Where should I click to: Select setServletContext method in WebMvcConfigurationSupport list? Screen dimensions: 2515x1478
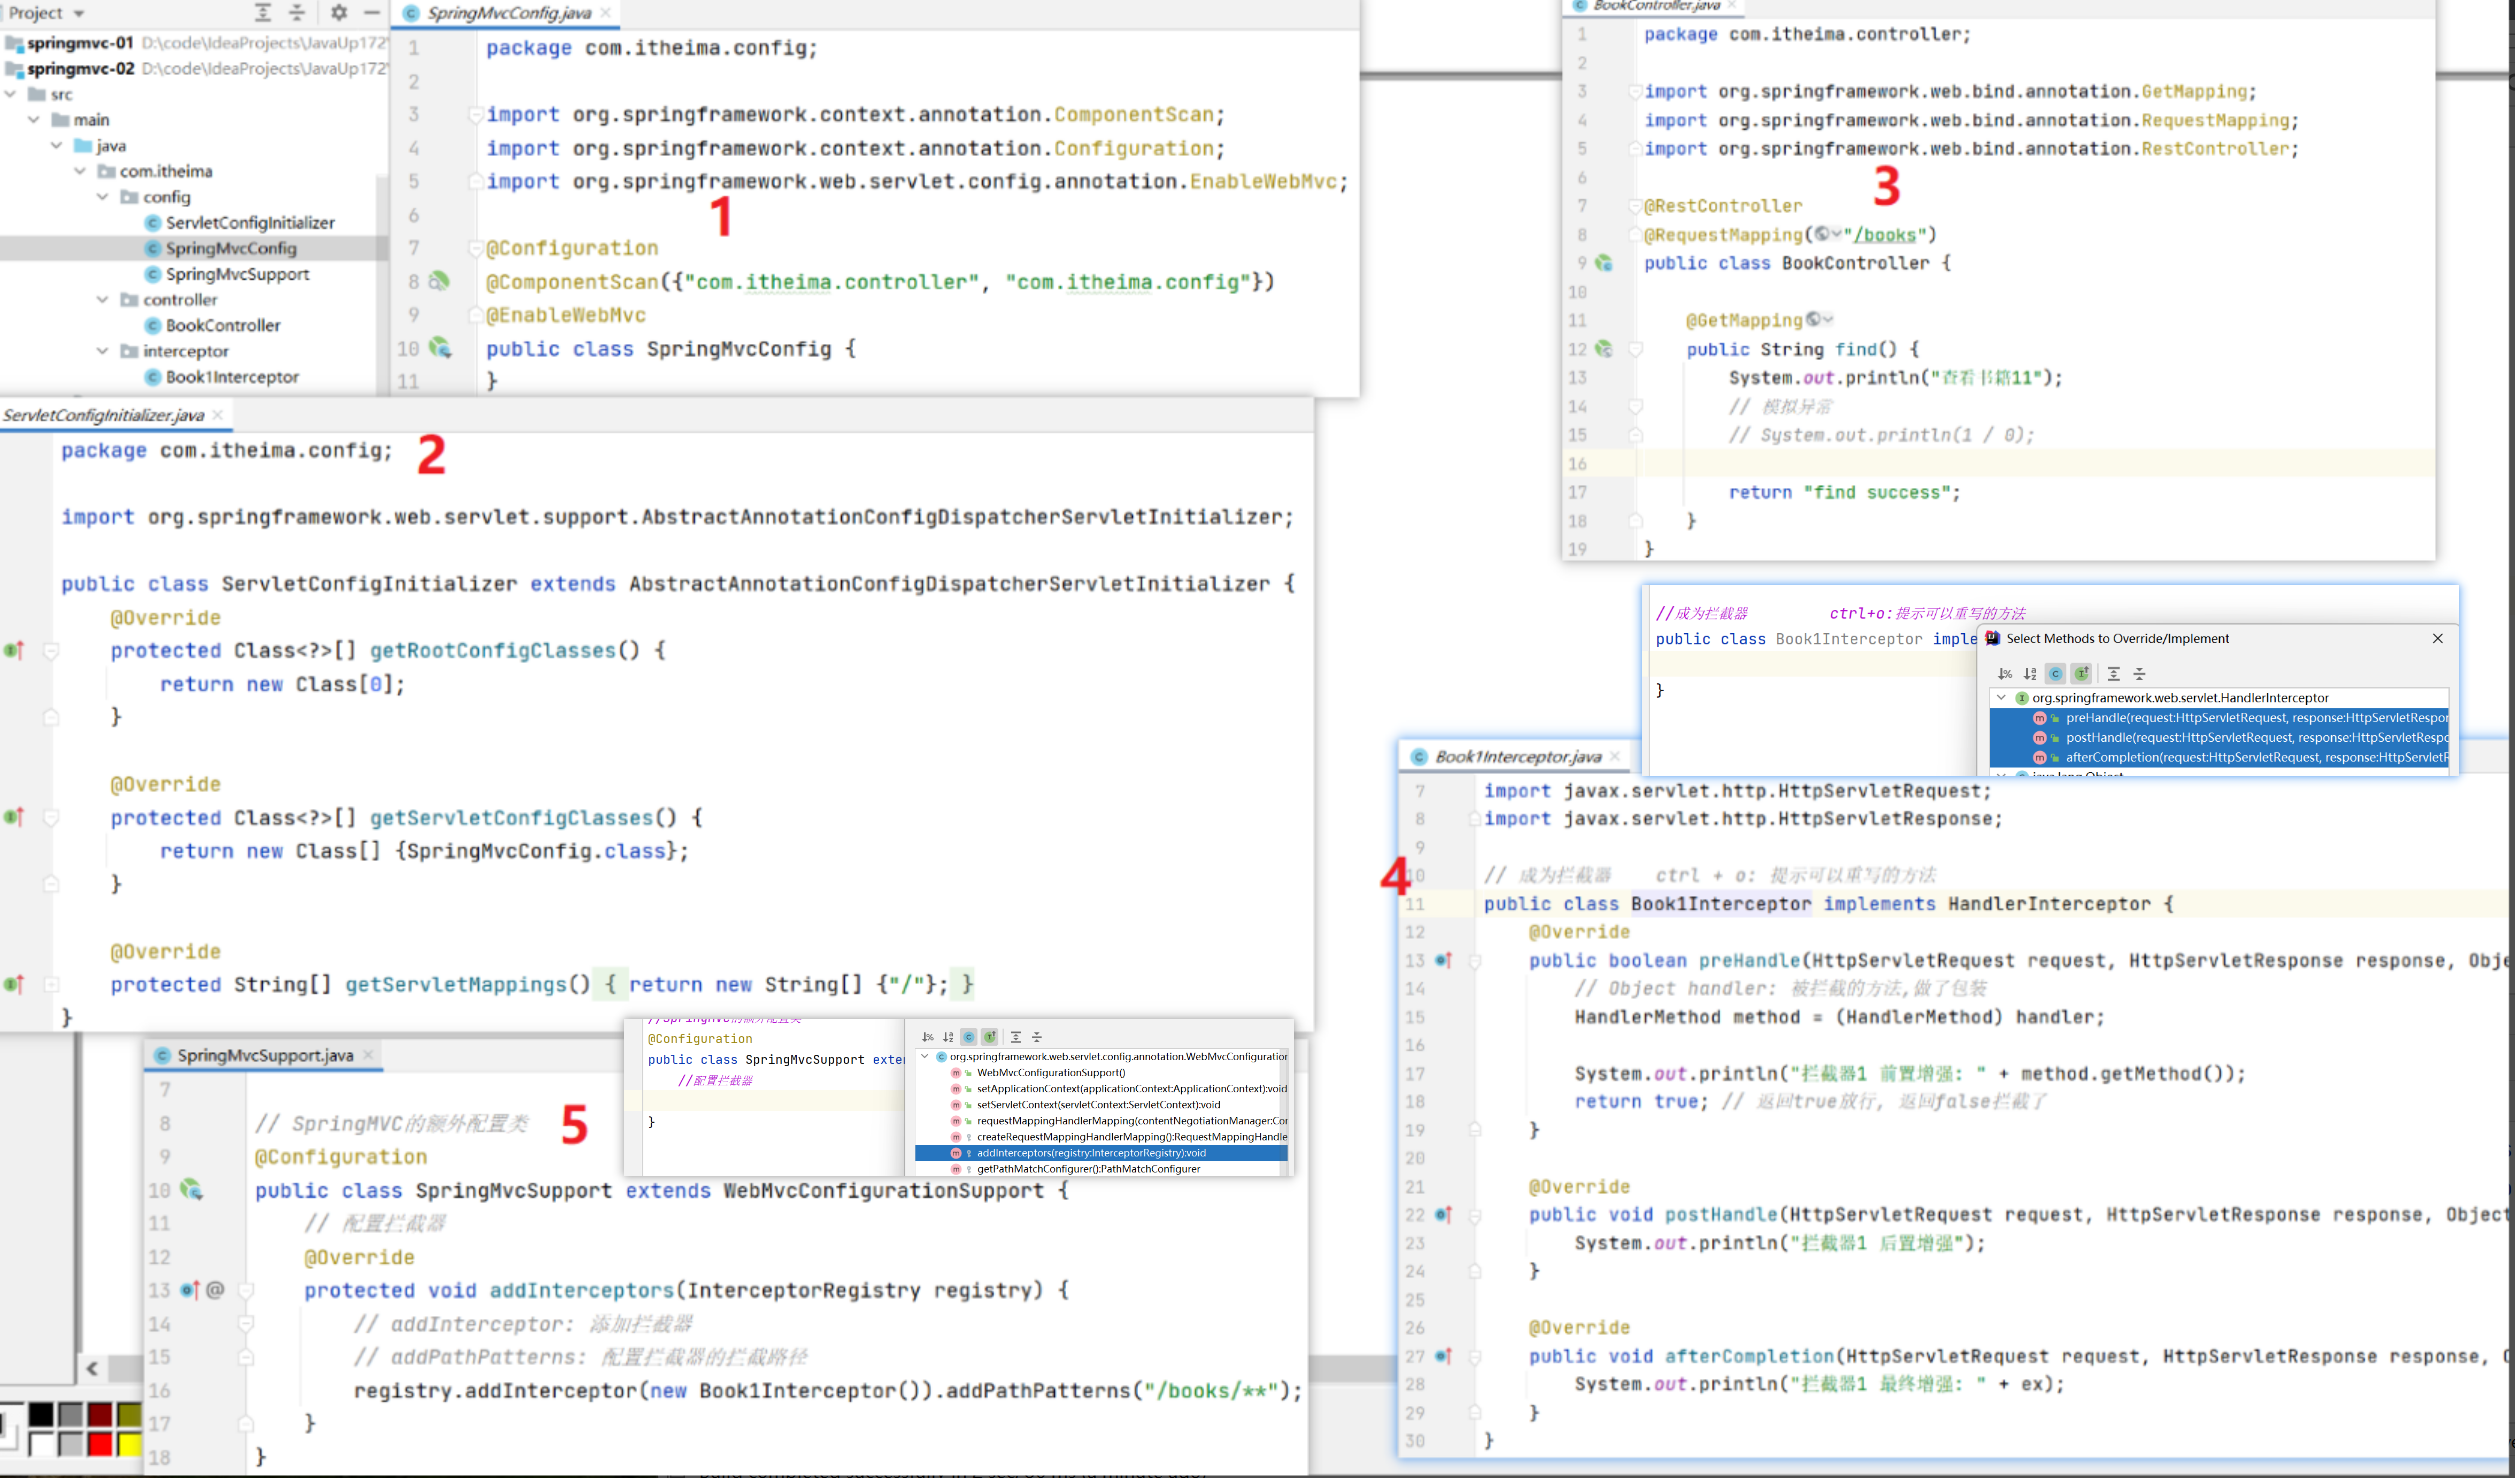tap(1100, 1105)
